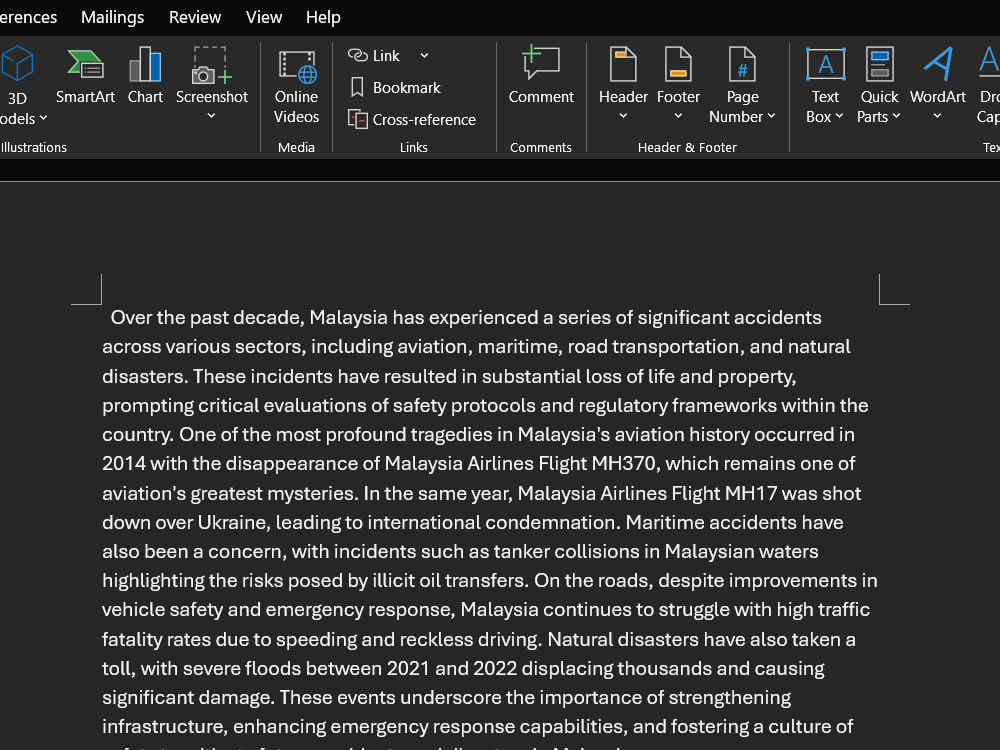Switch to the View tab
Screen dimensions: 1000x750
(x=263, y=17)
